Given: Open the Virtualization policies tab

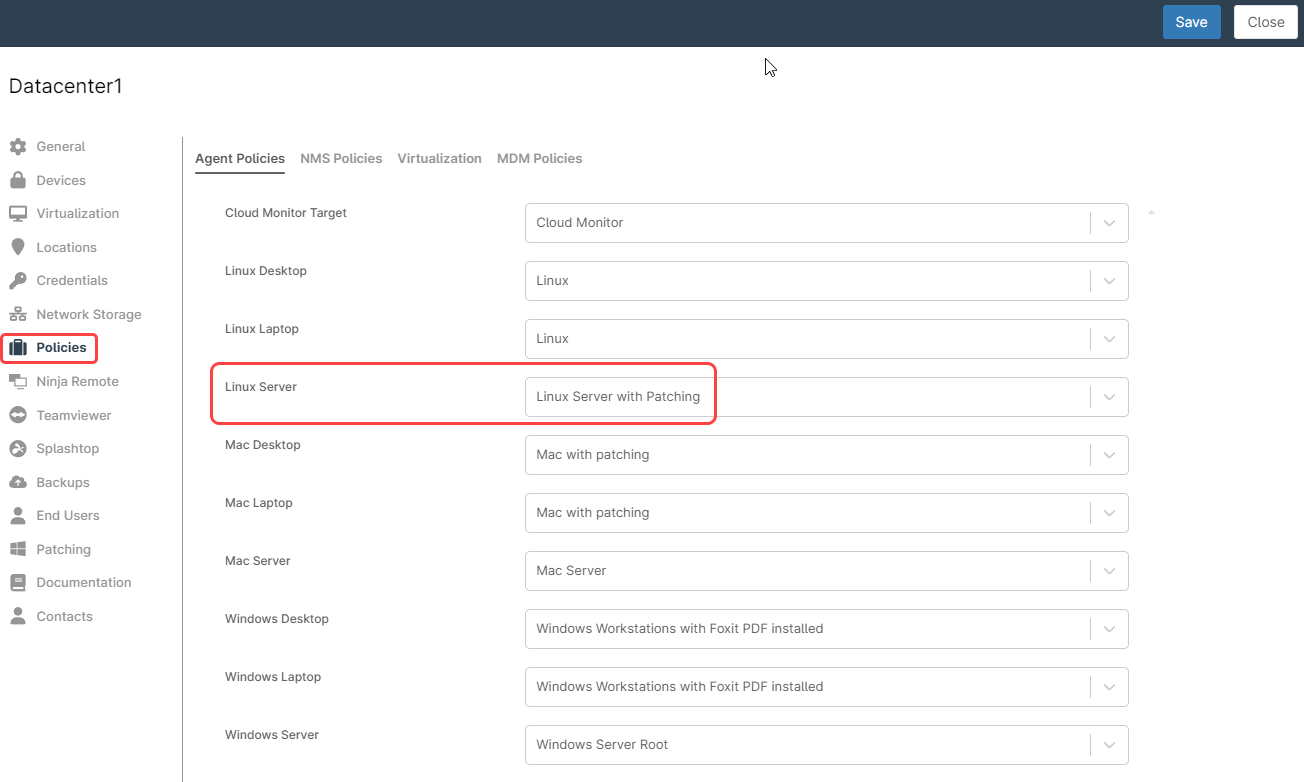Looking at the screenshot, I should pos(439,159).
